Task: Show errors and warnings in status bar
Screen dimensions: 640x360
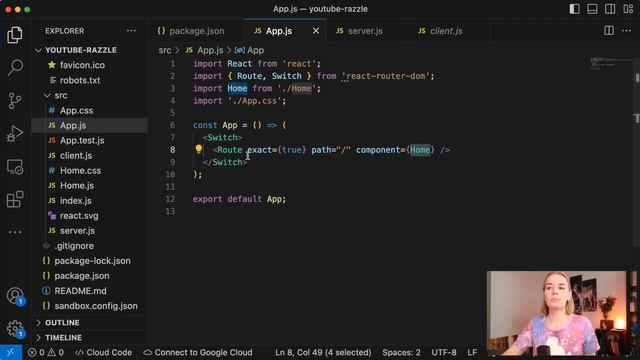Action: 46,352
